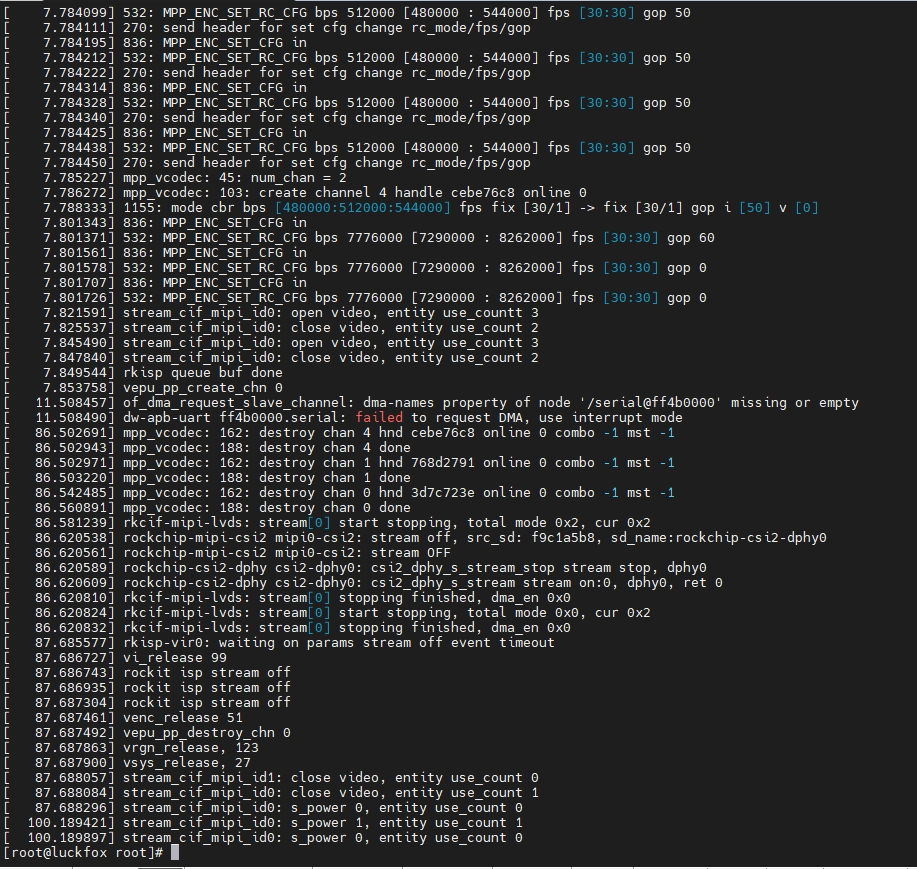Click the 'create channel 4 handle cebe76c8' line
Image resolution: width=917 pixels, height=869 pixels.
(295, 192)
